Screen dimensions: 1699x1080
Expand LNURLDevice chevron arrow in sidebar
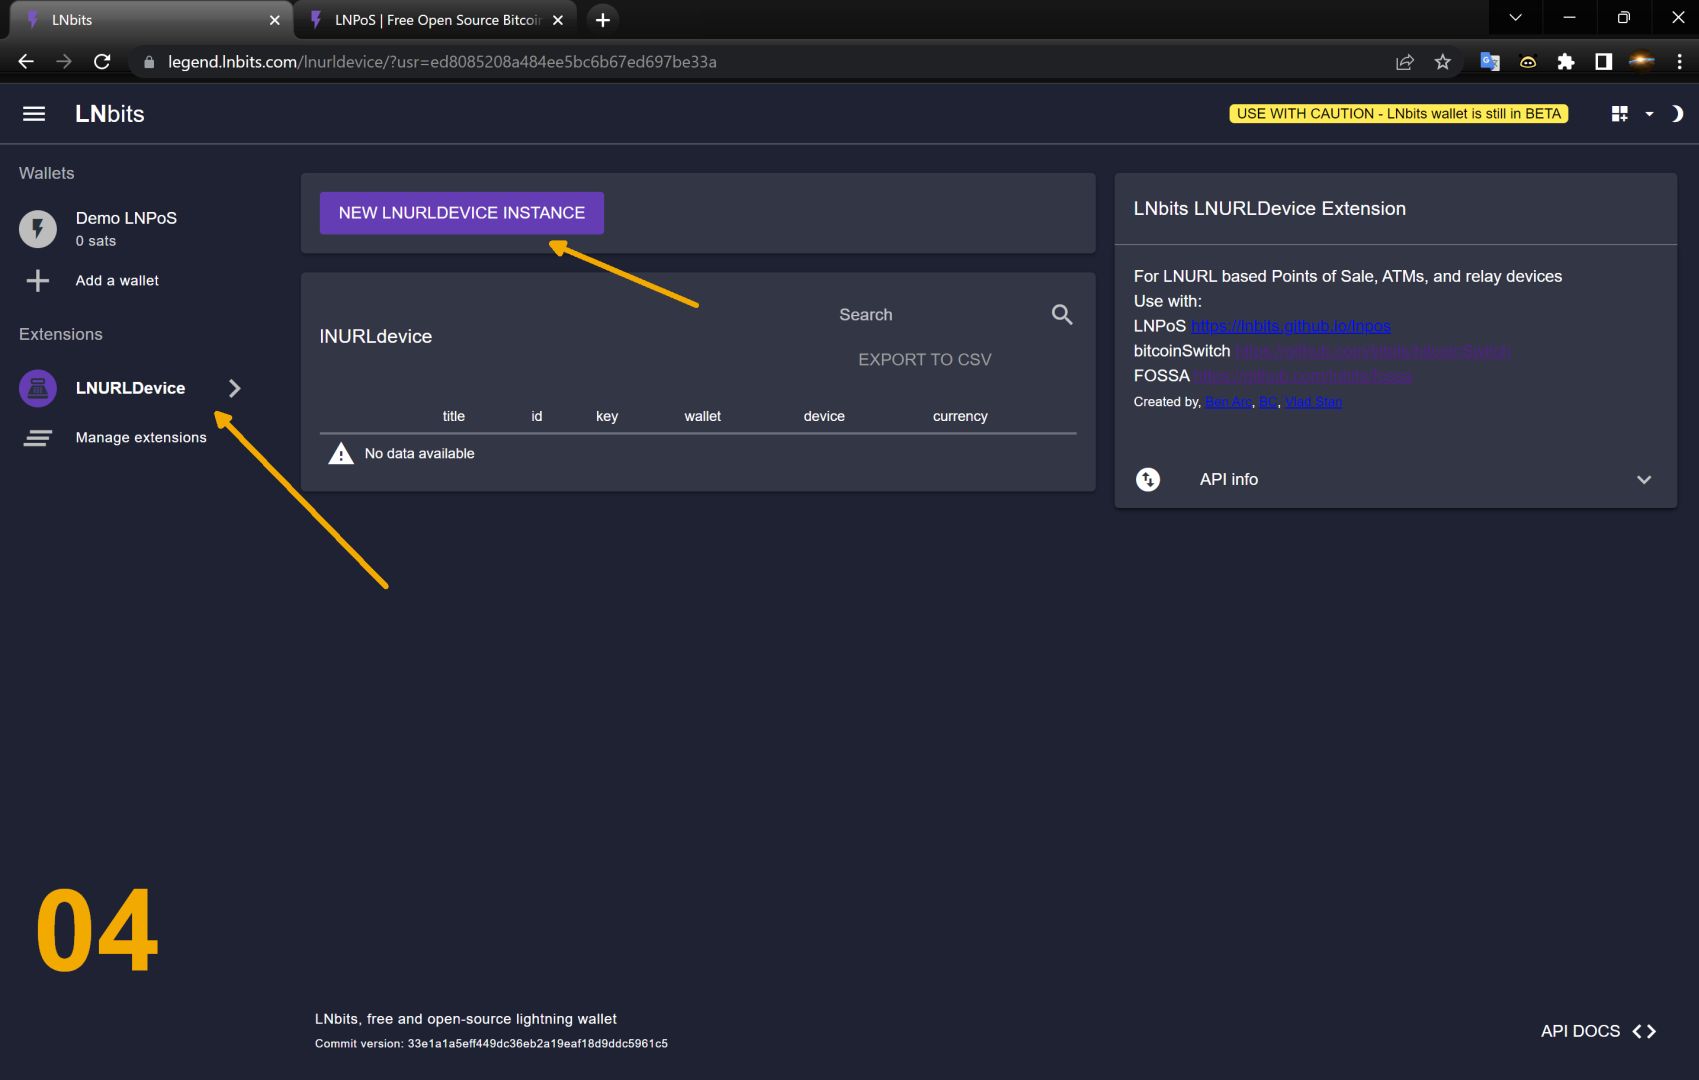tap(234, 388)
